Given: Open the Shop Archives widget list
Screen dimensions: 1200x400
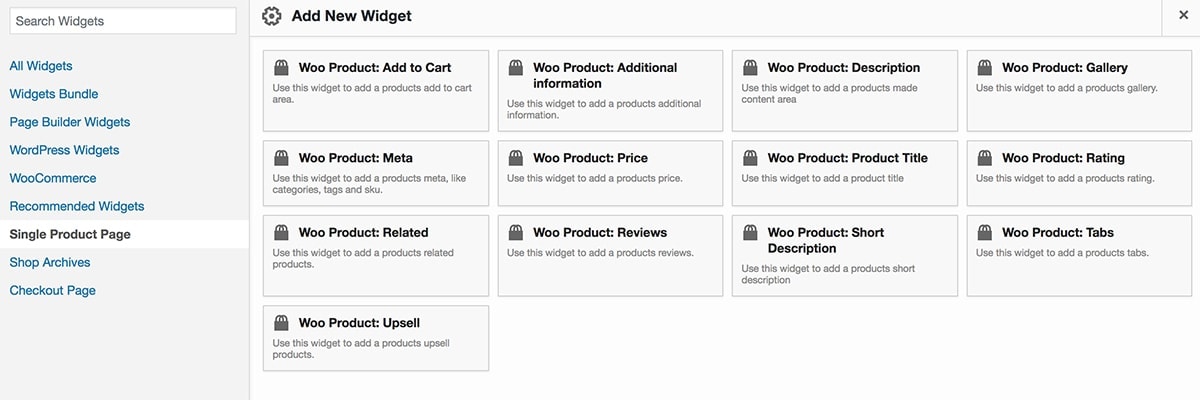Looking at the screenshot, I should coord(50,262).
